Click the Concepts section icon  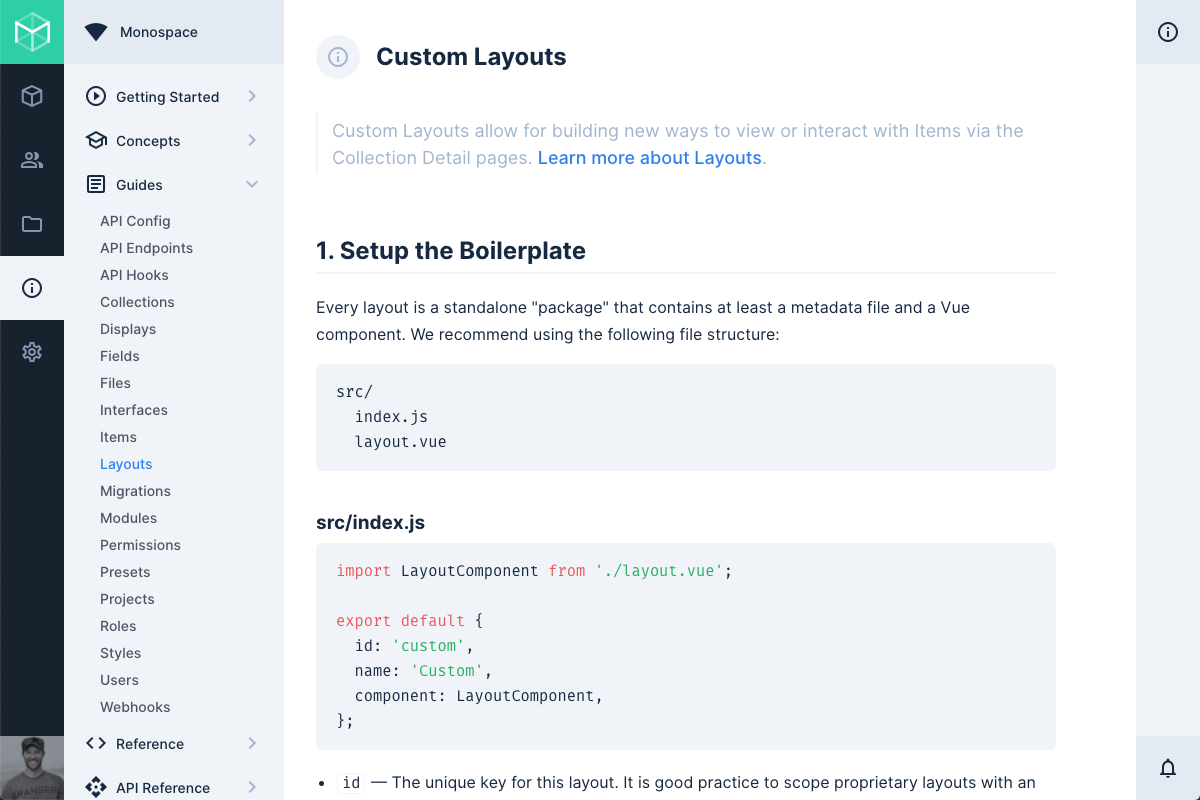click(96, 140)
